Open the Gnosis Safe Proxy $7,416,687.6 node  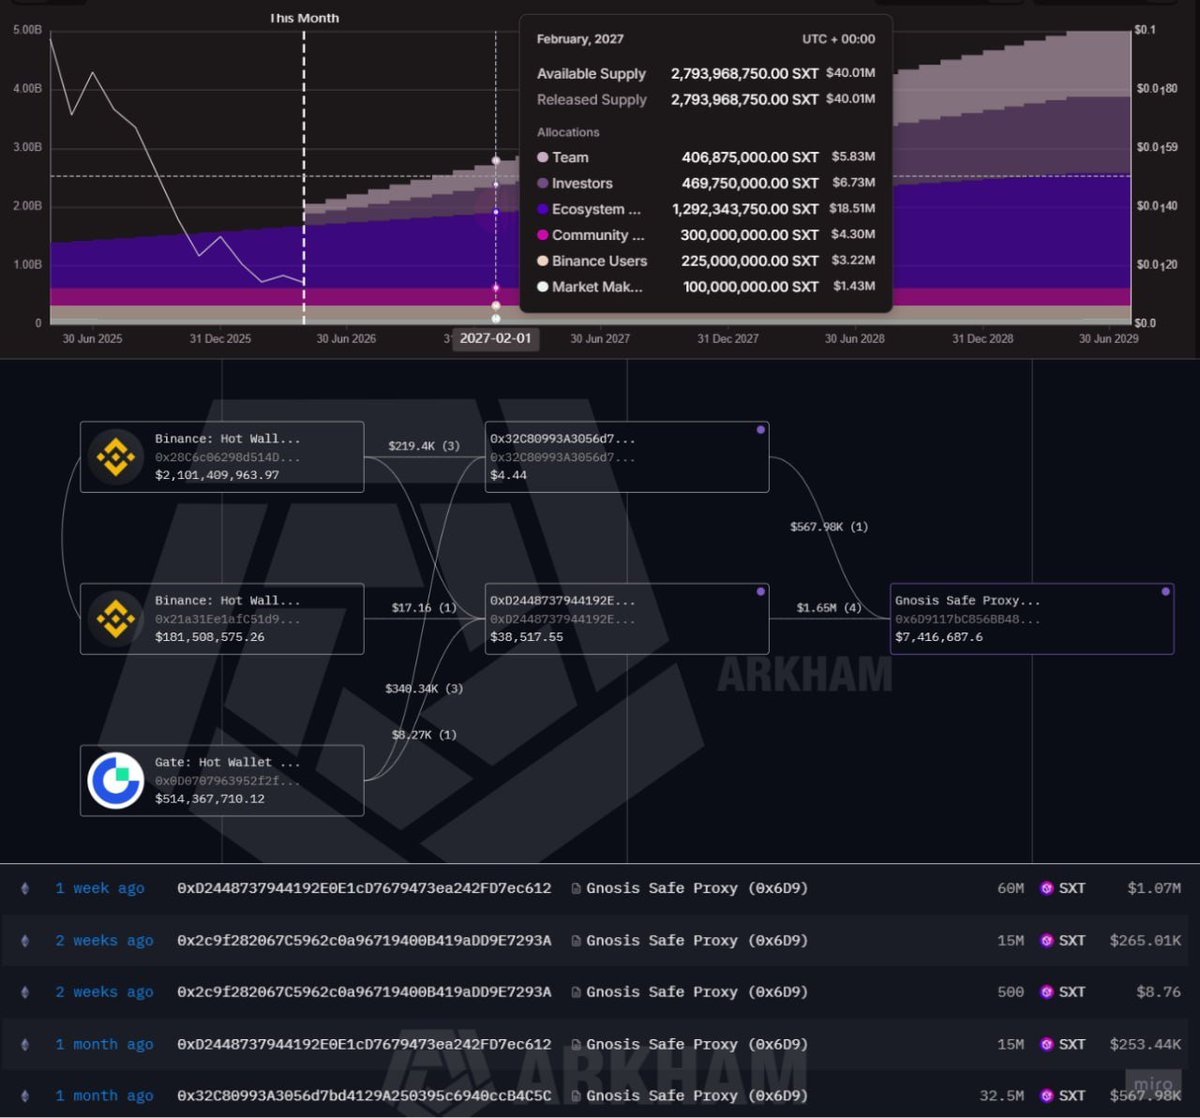1032,619
